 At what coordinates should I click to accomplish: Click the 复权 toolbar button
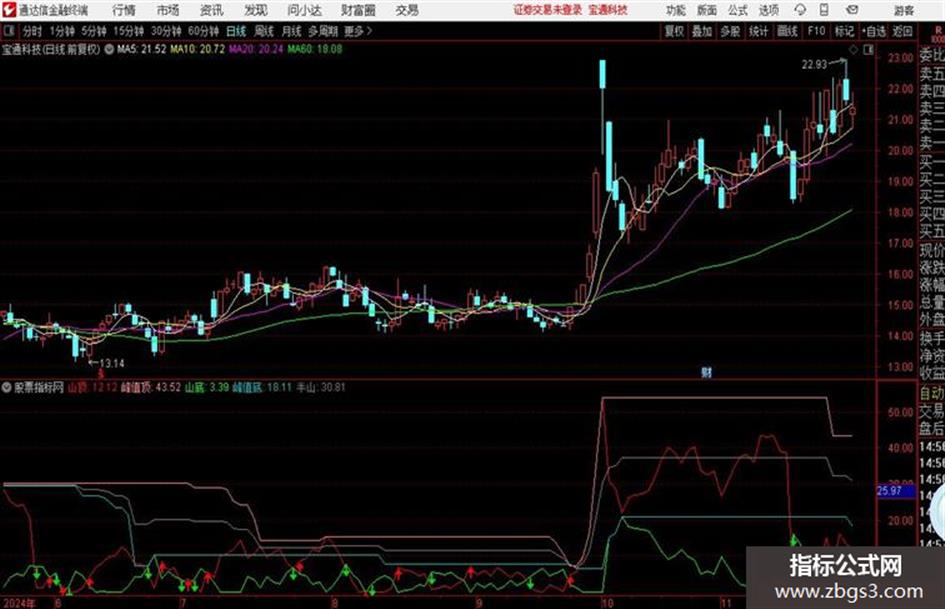coord(674,31)
